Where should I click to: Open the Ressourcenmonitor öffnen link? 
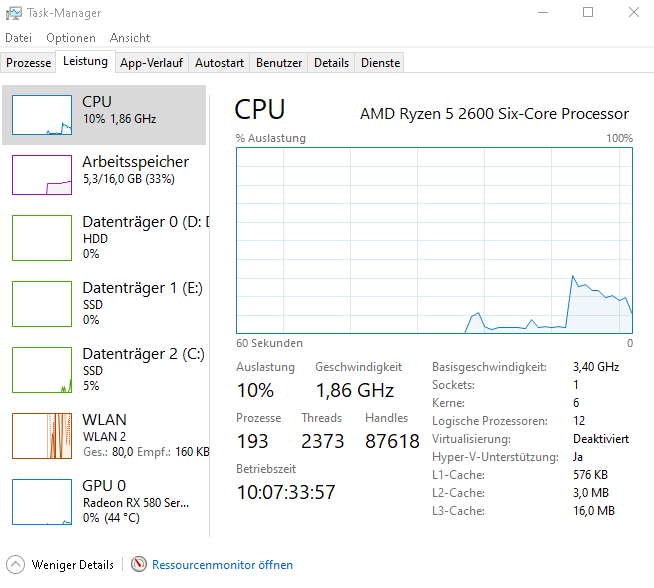coord(222,565)
